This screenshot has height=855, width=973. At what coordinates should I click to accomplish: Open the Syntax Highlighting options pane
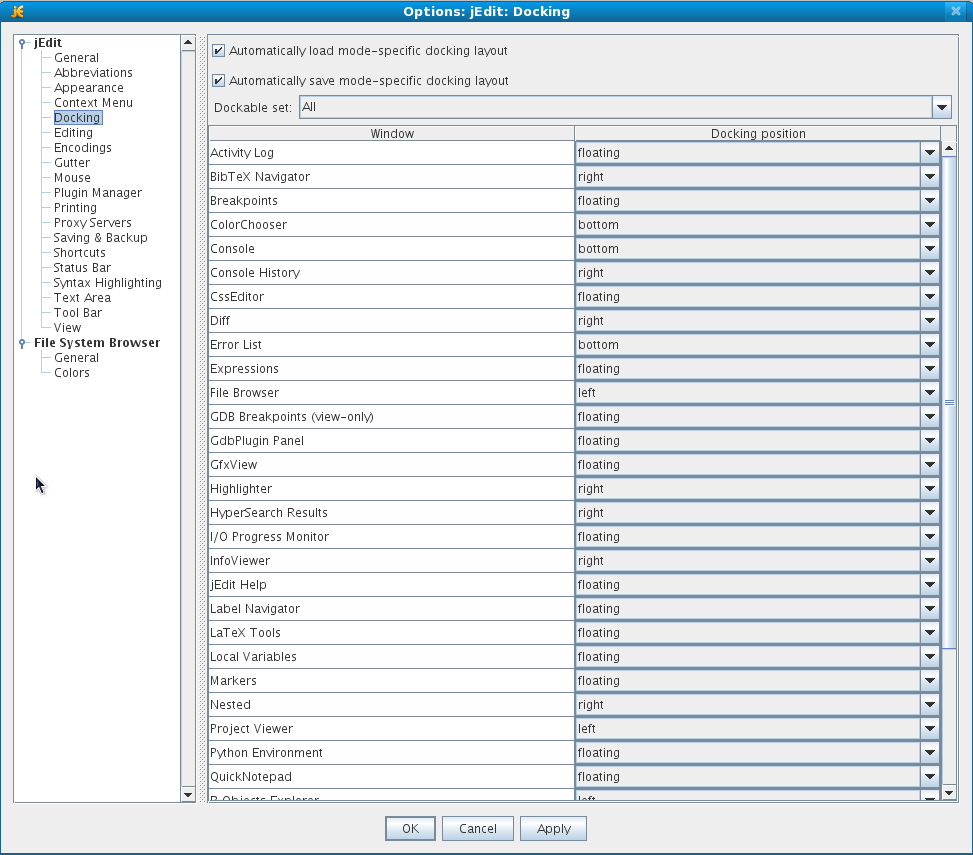coord(107,283)
